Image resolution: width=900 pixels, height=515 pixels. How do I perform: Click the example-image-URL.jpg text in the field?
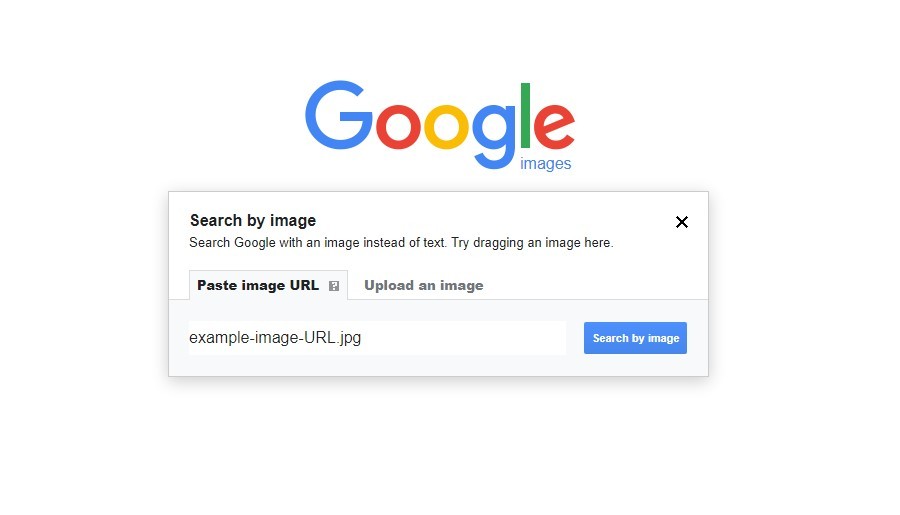pyautogui.click(x=275, y=338)
